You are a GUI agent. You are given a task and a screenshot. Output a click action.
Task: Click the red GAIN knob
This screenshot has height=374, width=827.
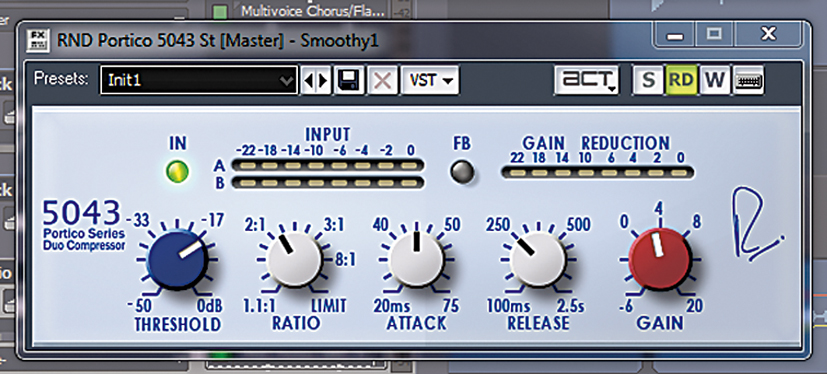coord(660,260)
